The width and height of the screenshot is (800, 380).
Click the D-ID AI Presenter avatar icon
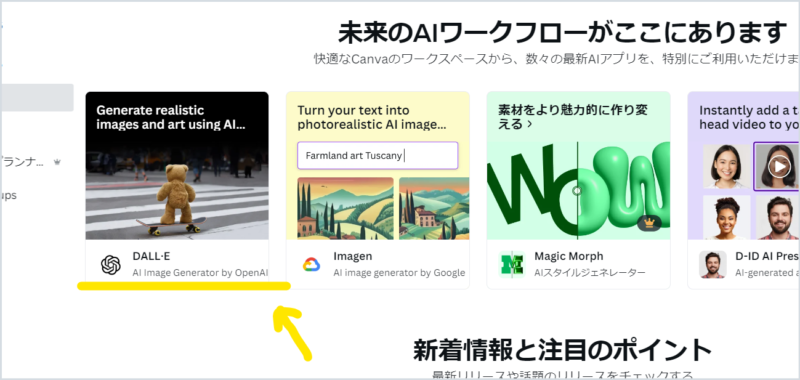tap(712, 265)
